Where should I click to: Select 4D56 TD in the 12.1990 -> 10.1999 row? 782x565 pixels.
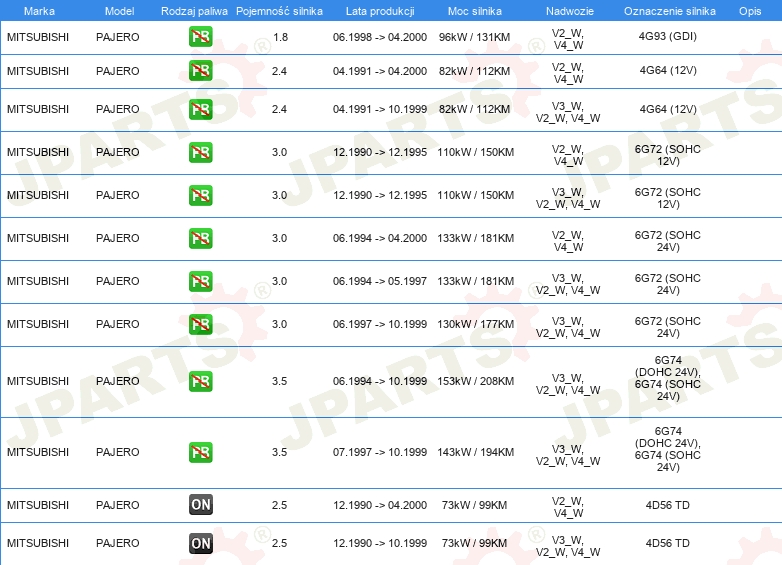pyautogui.click(x=668, y=543)
